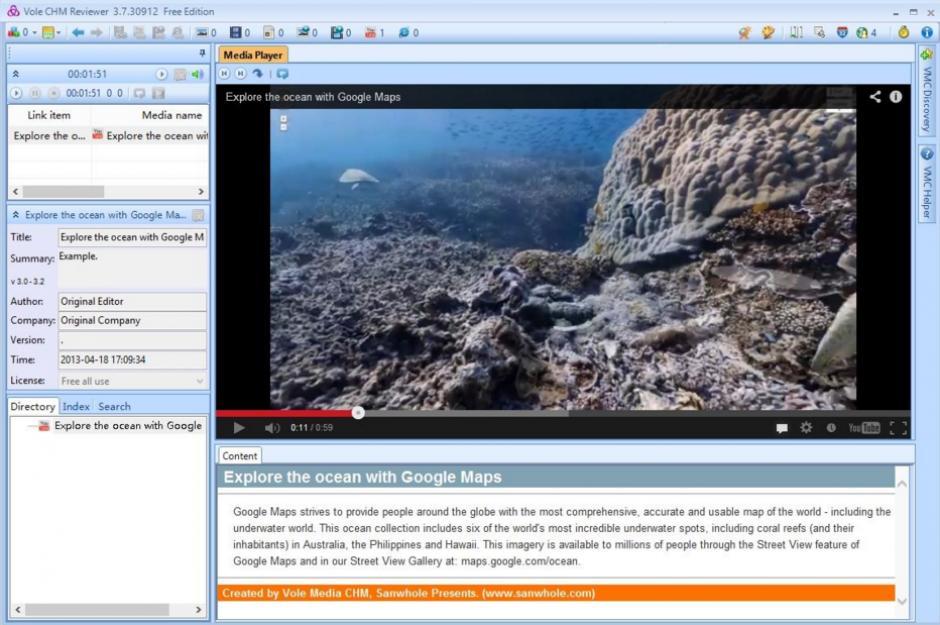This screenshot has width=940, height=625.
Task: Click the Author field with Original Editor
Action: (x=132, y=301)
